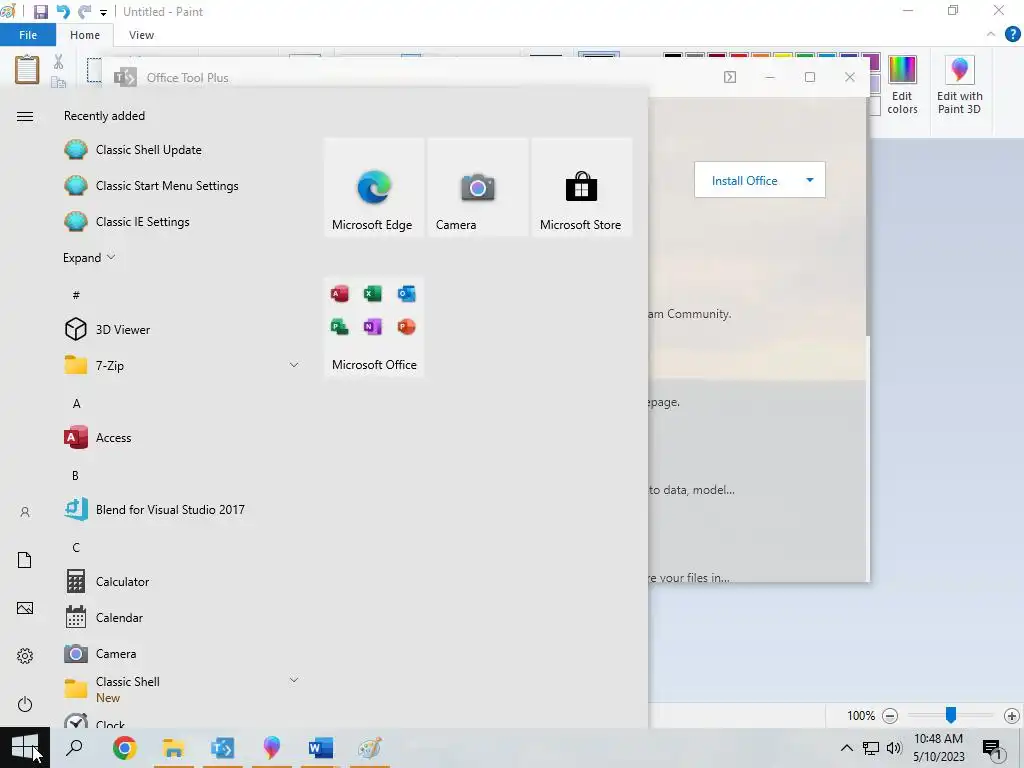This screenshot has height=768, width=1024.
Task: Open Settings gear in Start sidebar
Action: 25,656
